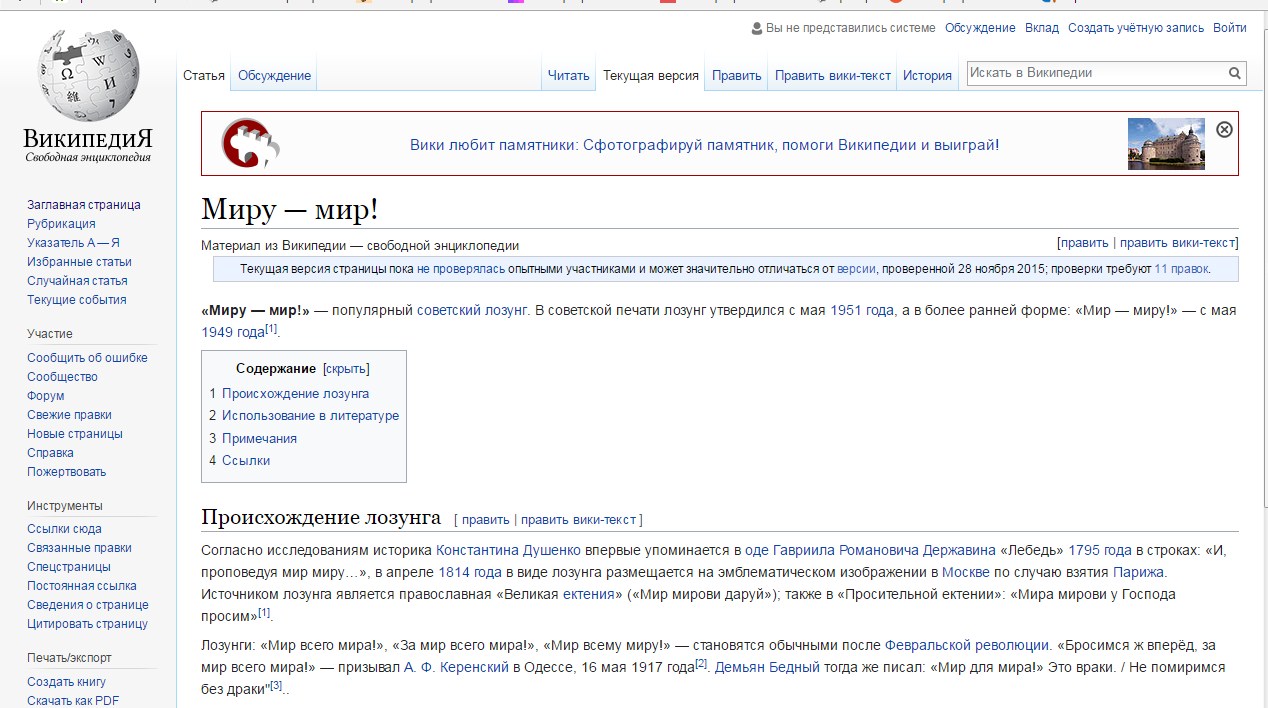Click the puzzle-piece banner logo
Viewport: 1268px width, 708px height.
(x=250, y=143)
